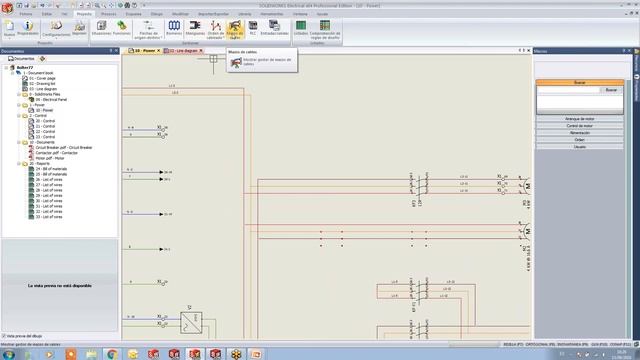The height and width of the screenshot is (360, 640).
Task: Select 09 - Electrical Panel in tree
Action: pos(51,100)
